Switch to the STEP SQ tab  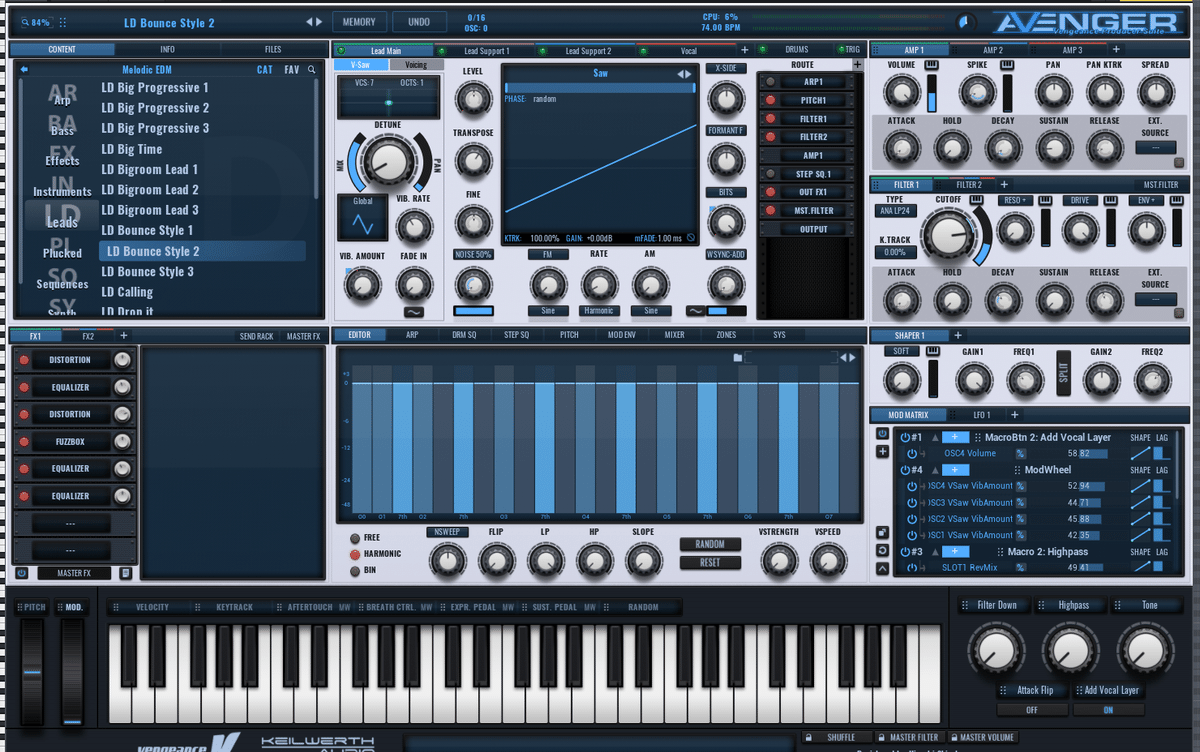tap(516, 336)
